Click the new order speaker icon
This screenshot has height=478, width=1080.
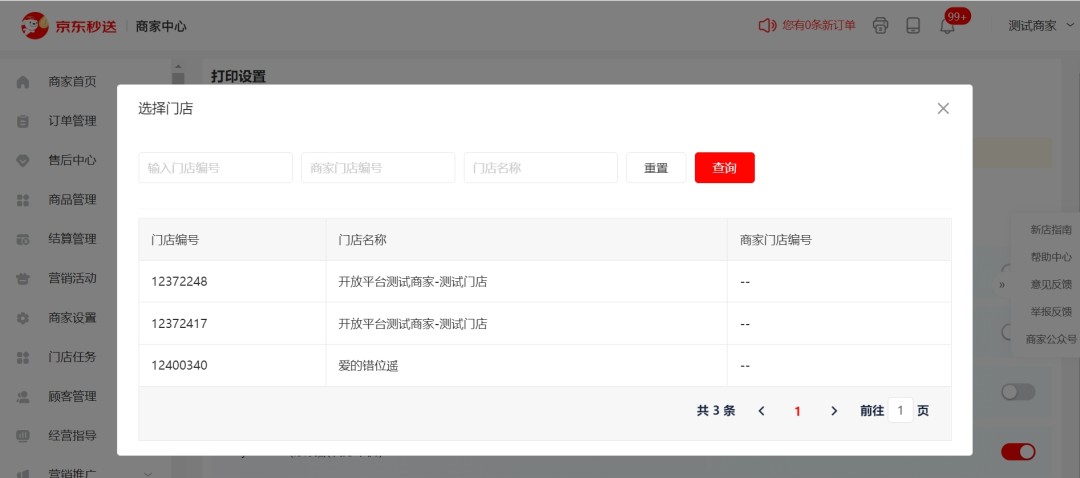[x=767, y=26]
